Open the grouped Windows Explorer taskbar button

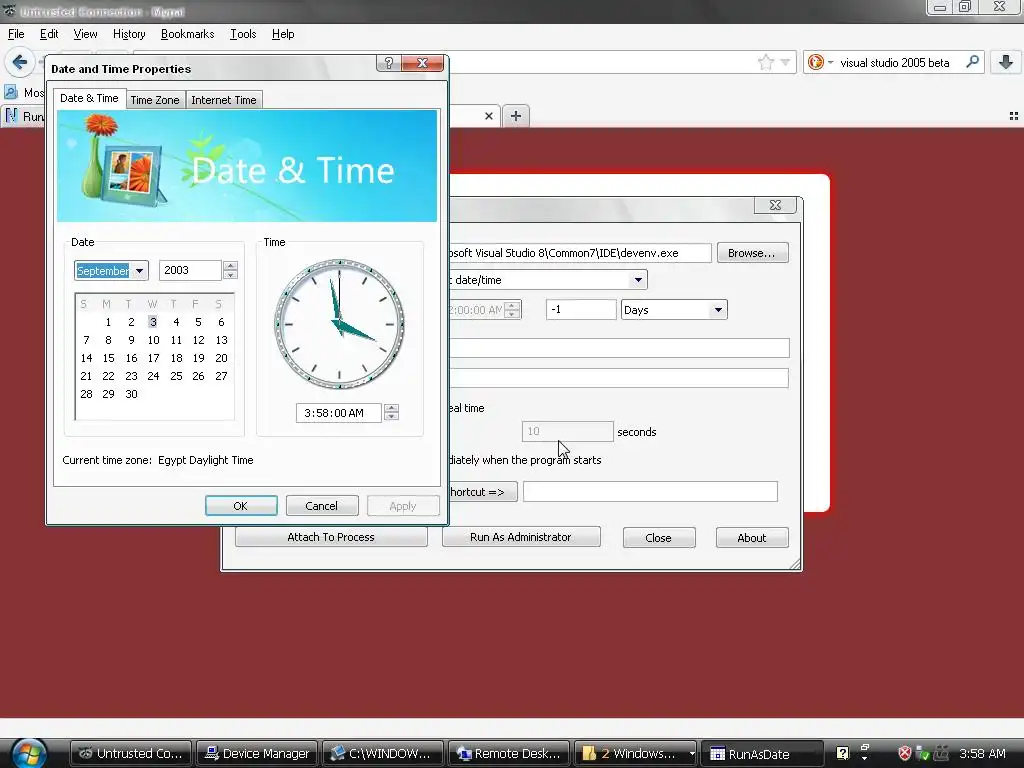(x=635, y=754)
